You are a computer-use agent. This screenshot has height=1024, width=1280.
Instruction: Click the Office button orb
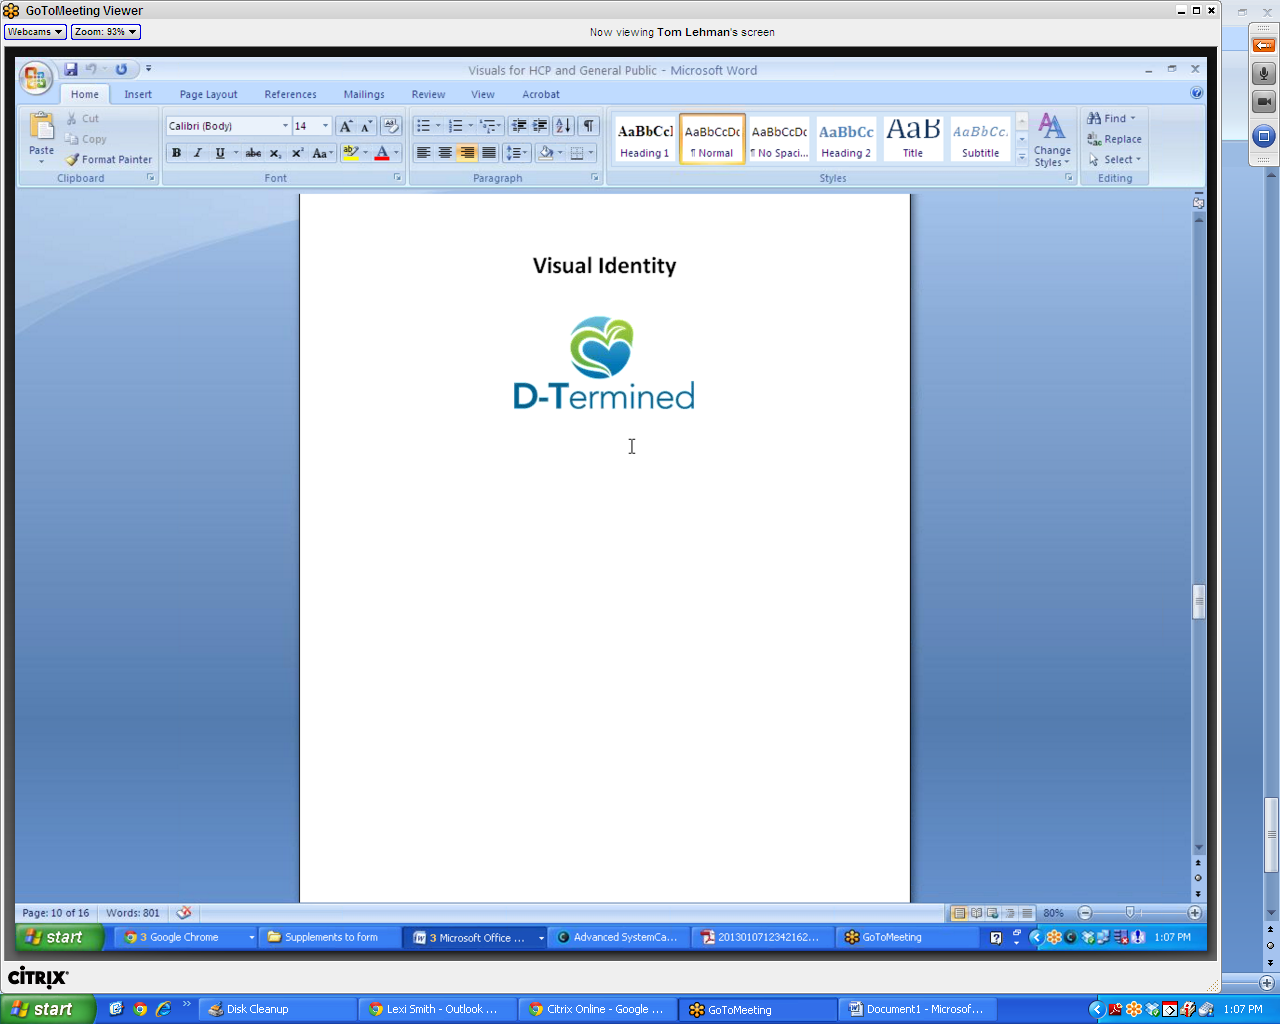[35, 77]
